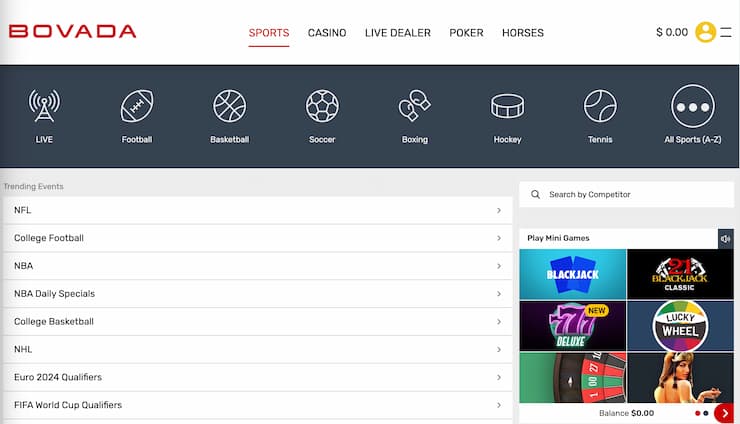740x424 pixels.
Task: Play the blue Blackjack mini game
Action: point(572,274)
